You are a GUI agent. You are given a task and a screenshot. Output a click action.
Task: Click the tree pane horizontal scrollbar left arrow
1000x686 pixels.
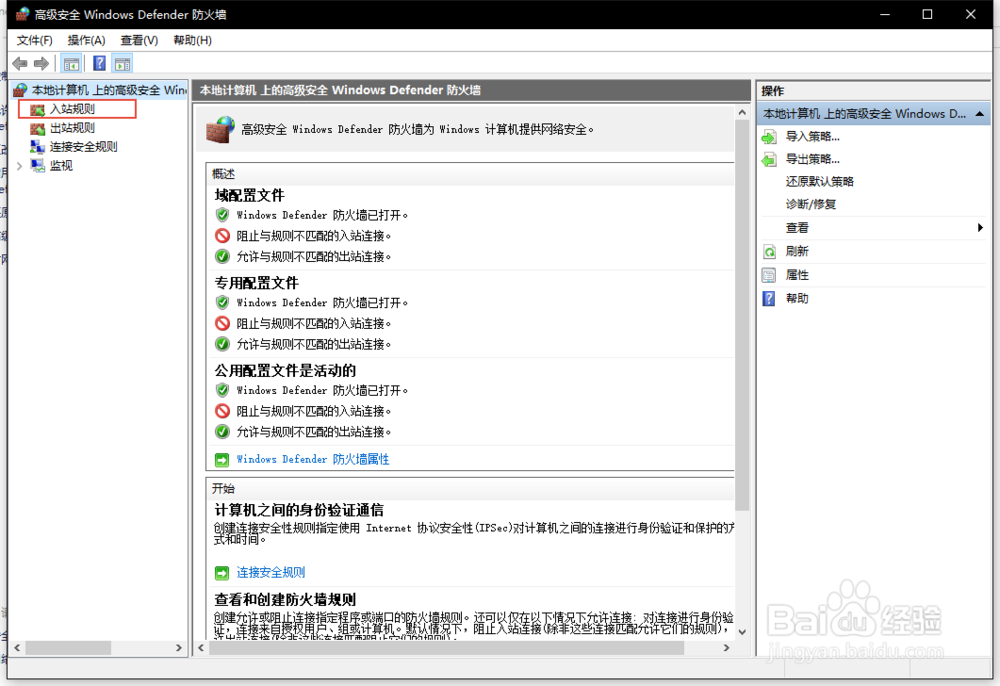(17, 648)
